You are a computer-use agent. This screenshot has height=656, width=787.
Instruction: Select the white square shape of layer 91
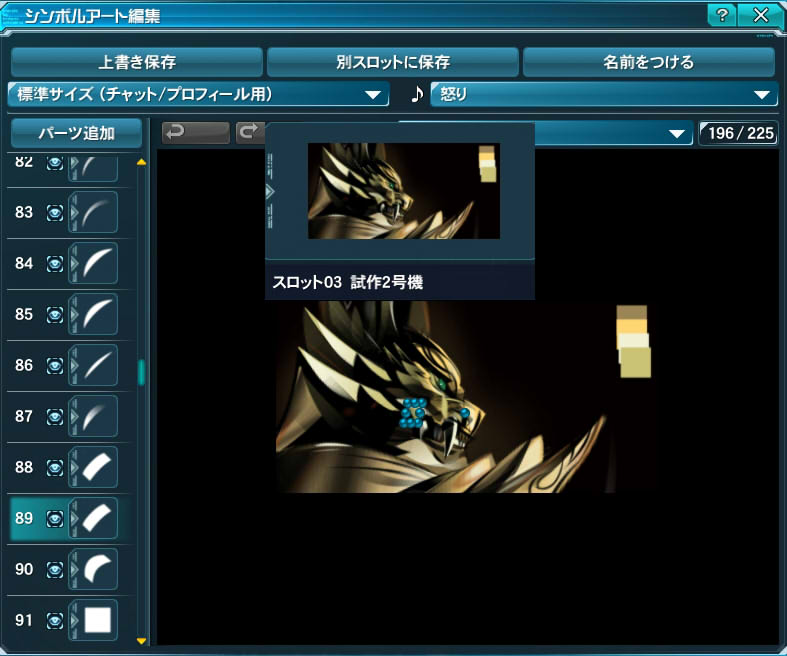click(97, 620)
